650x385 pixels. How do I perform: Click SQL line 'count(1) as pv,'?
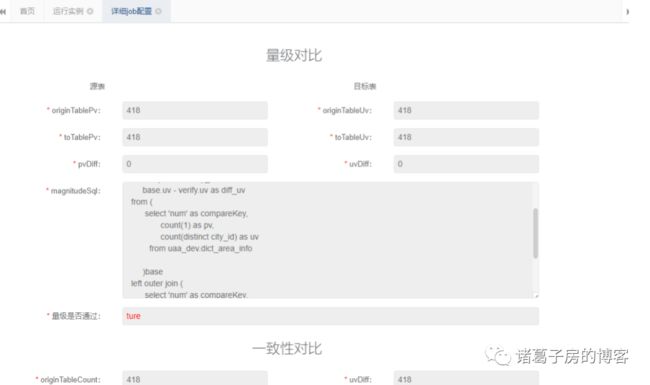tap(187, 225)
